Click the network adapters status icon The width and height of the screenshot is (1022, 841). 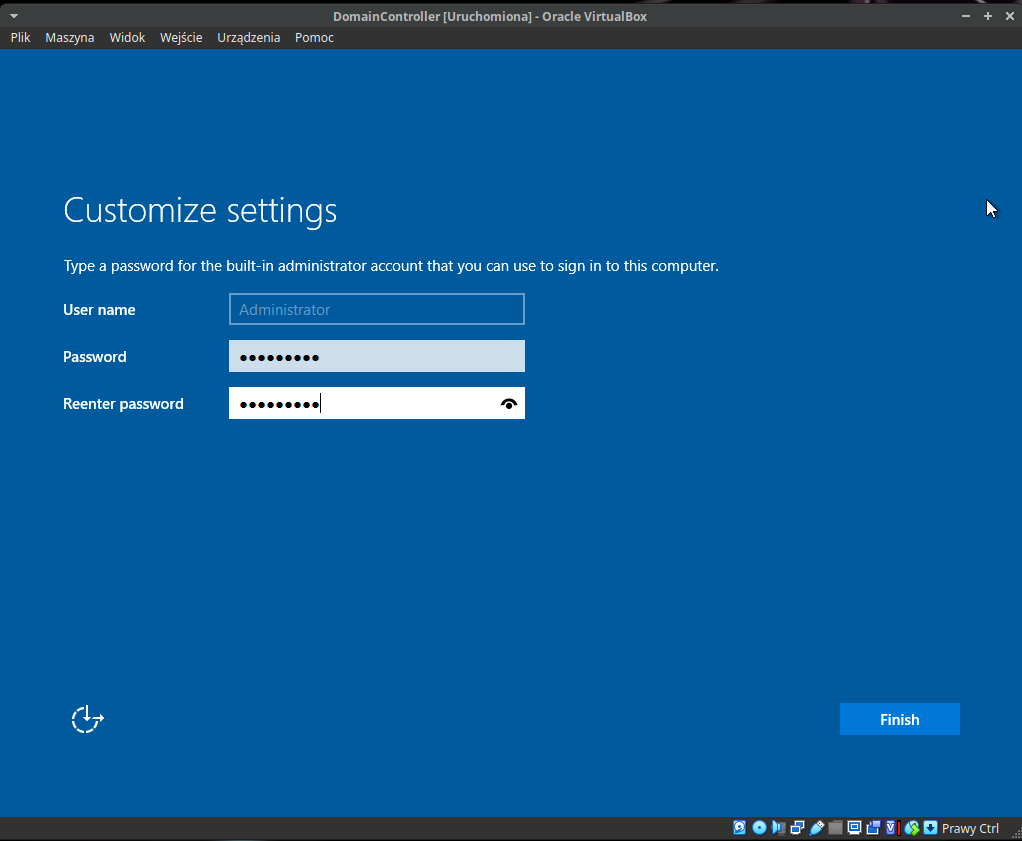[x=798, y=827]
